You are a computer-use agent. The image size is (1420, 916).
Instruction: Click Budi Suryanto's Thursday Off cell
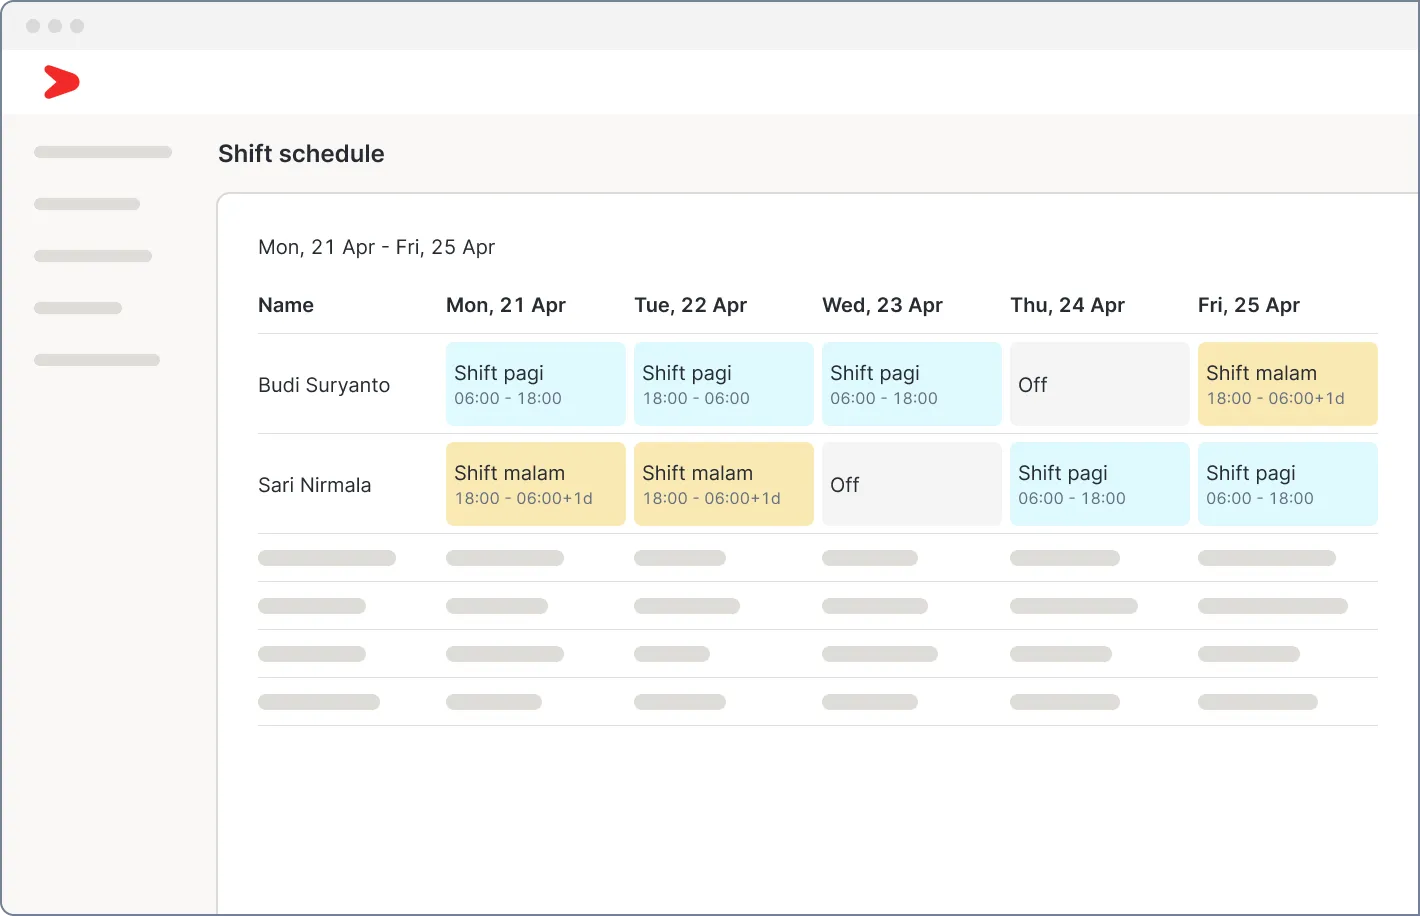click(x=1100, y=384)
